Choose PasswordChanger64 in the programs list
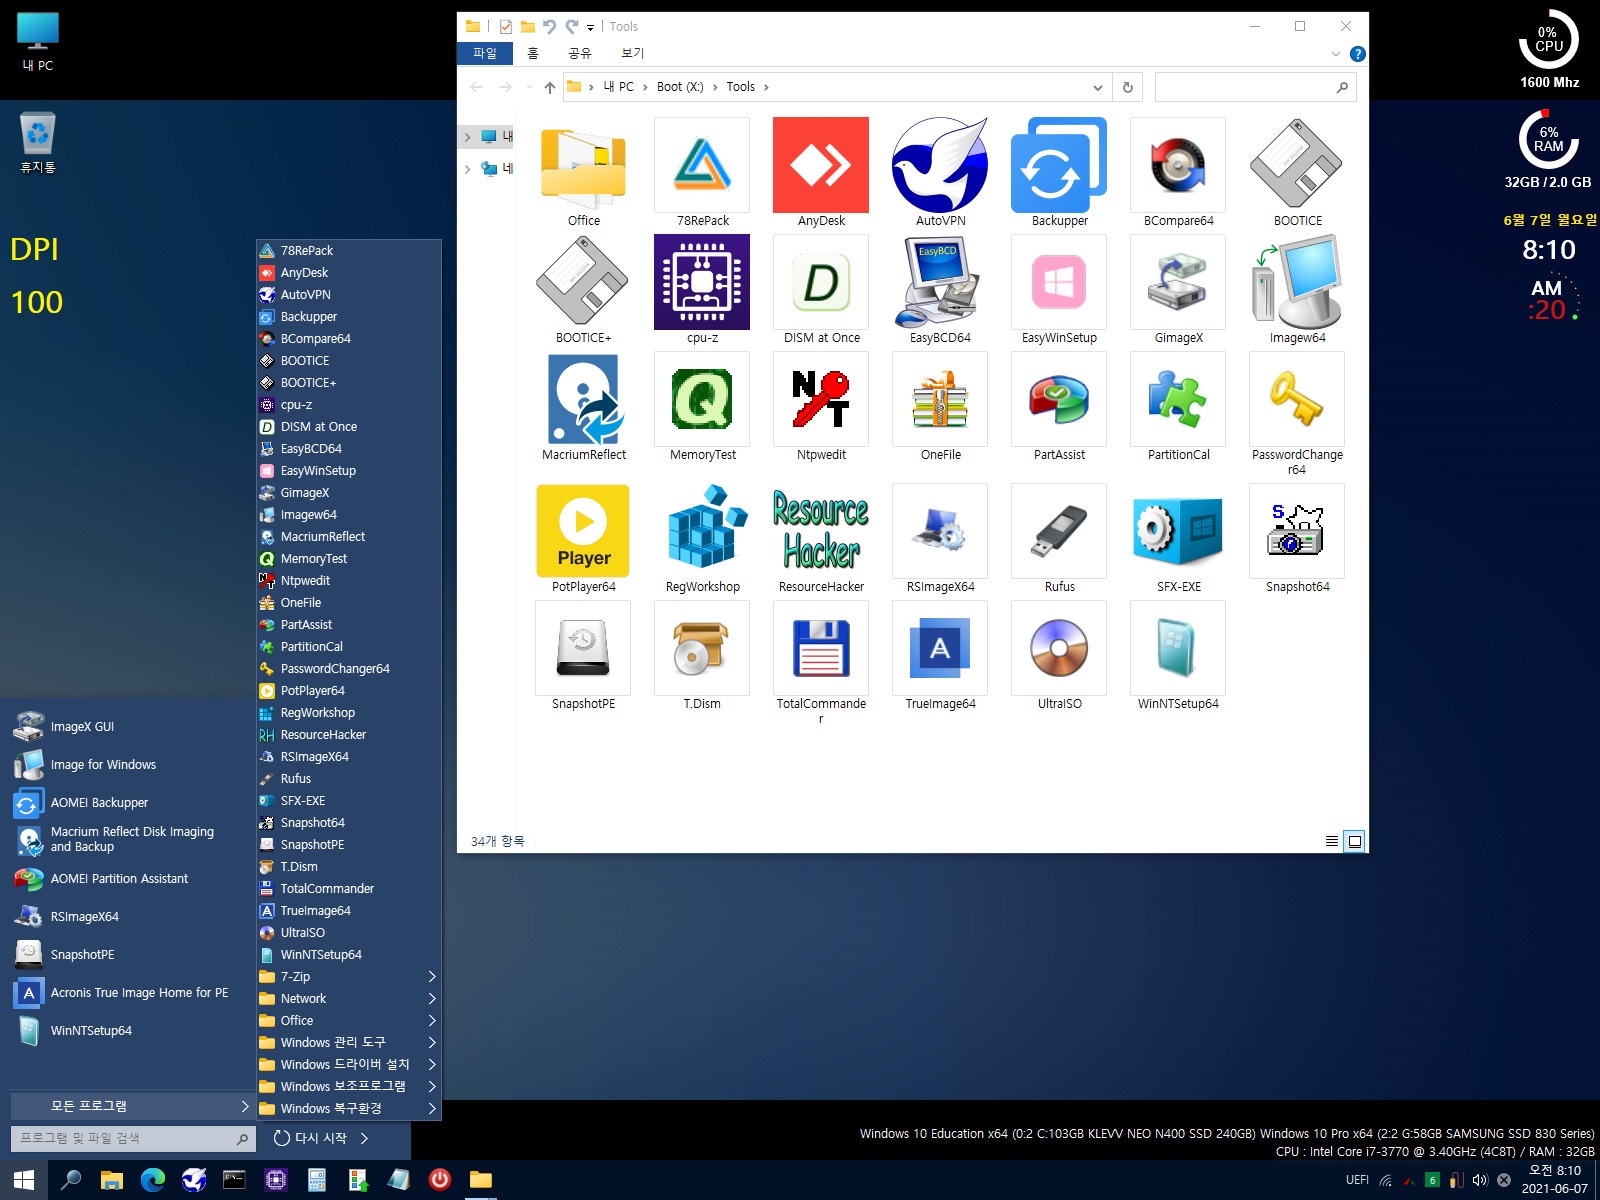 click(348, 668)
